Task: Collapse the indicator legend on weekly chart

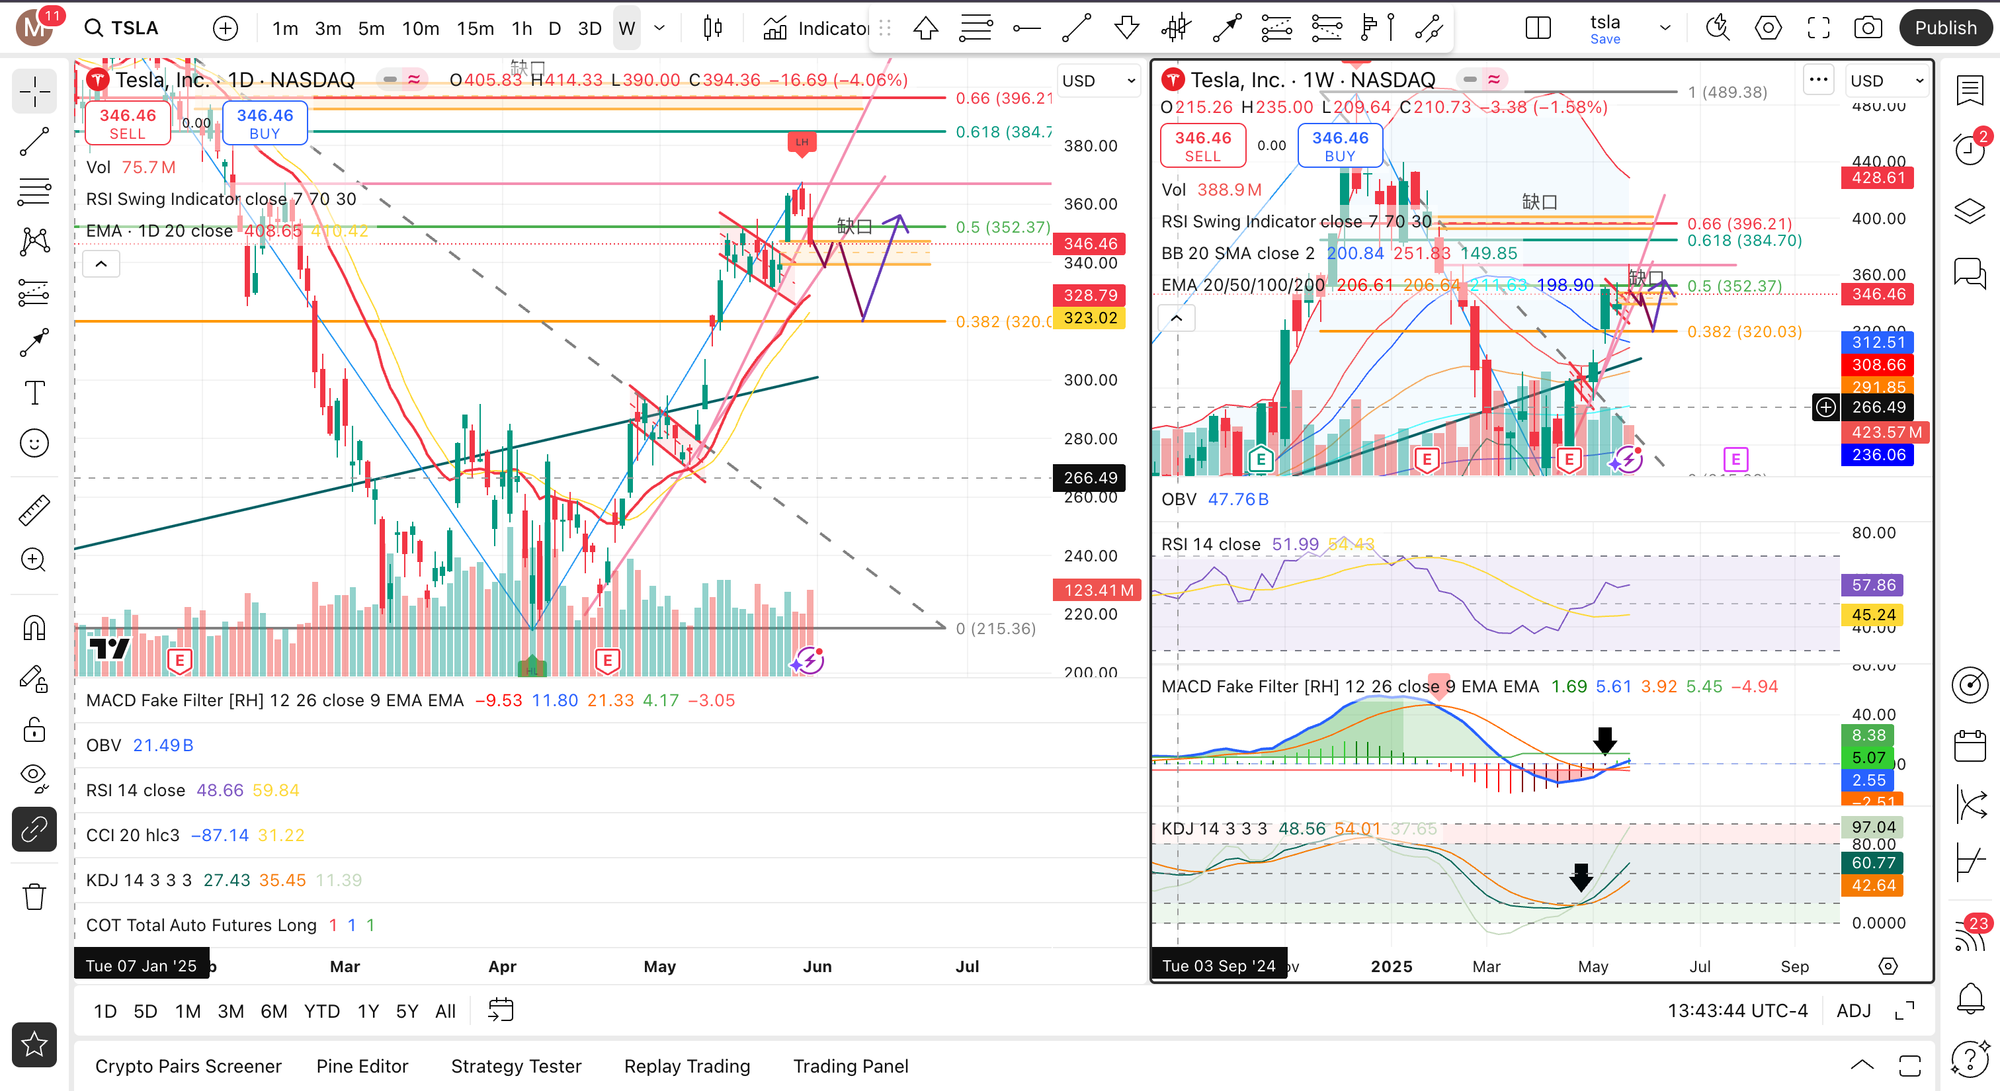Action: [x=1177, y=318]
